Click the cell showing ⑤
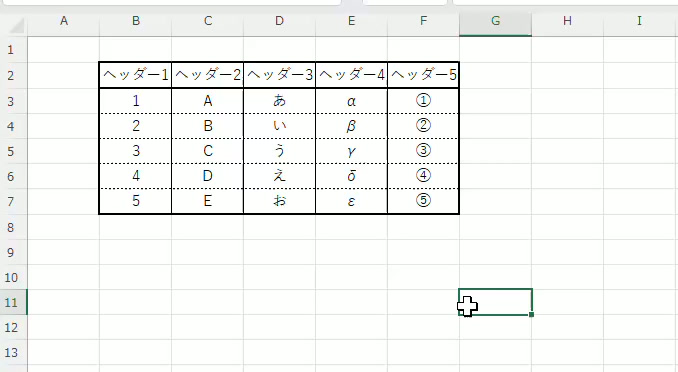Screen dimensions: 678x372 [423, 201]
